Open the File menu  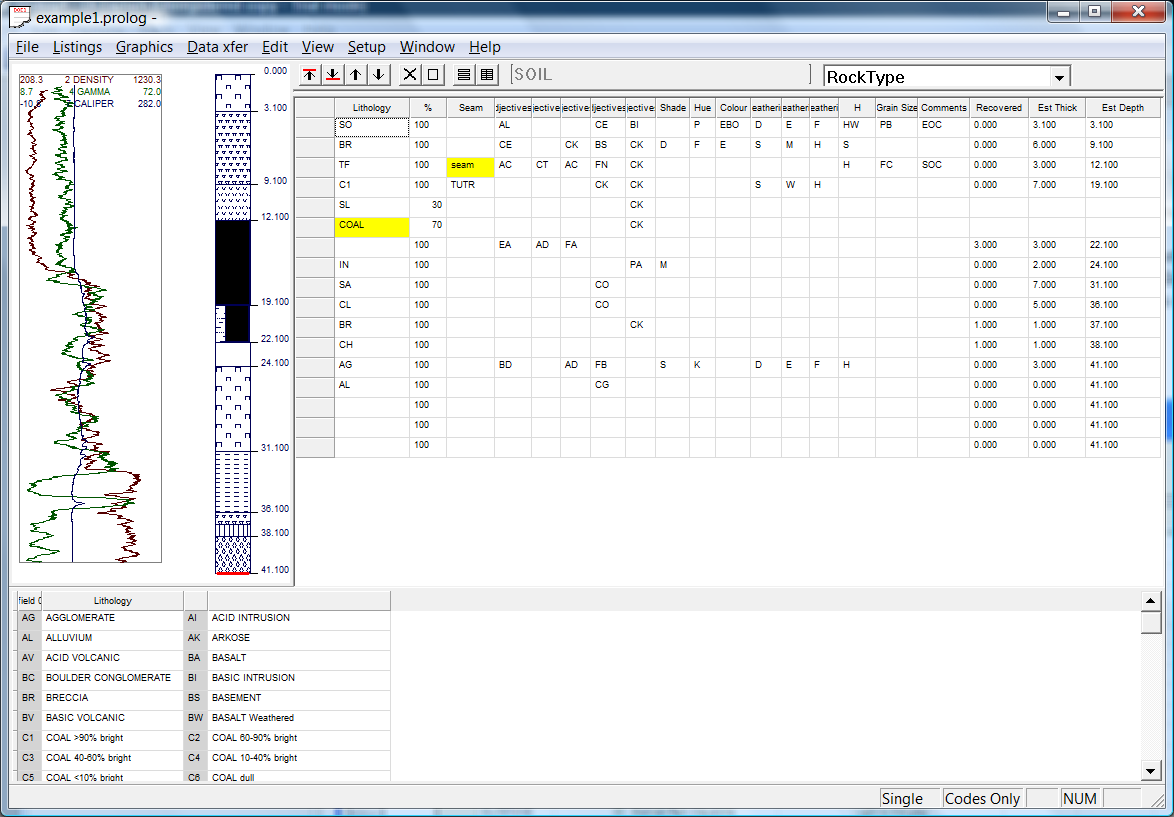pyautogui.click(x=27, y=47)
